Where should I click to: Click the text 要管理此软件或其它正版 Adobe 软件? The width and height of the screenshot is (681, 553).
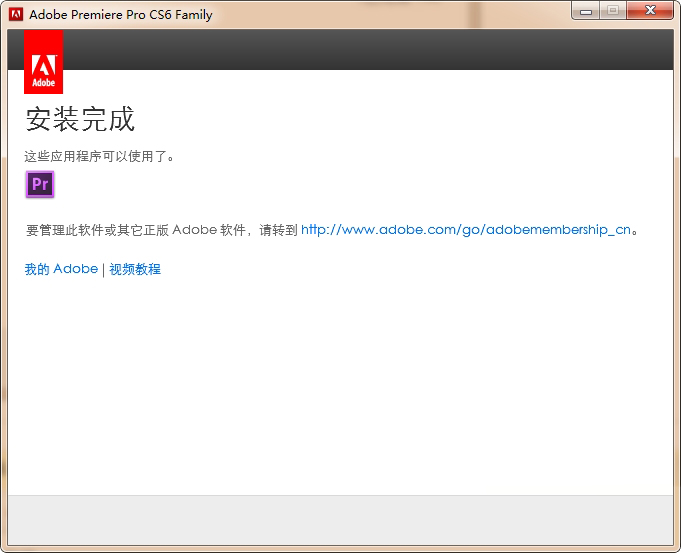(x=136, y=230)
